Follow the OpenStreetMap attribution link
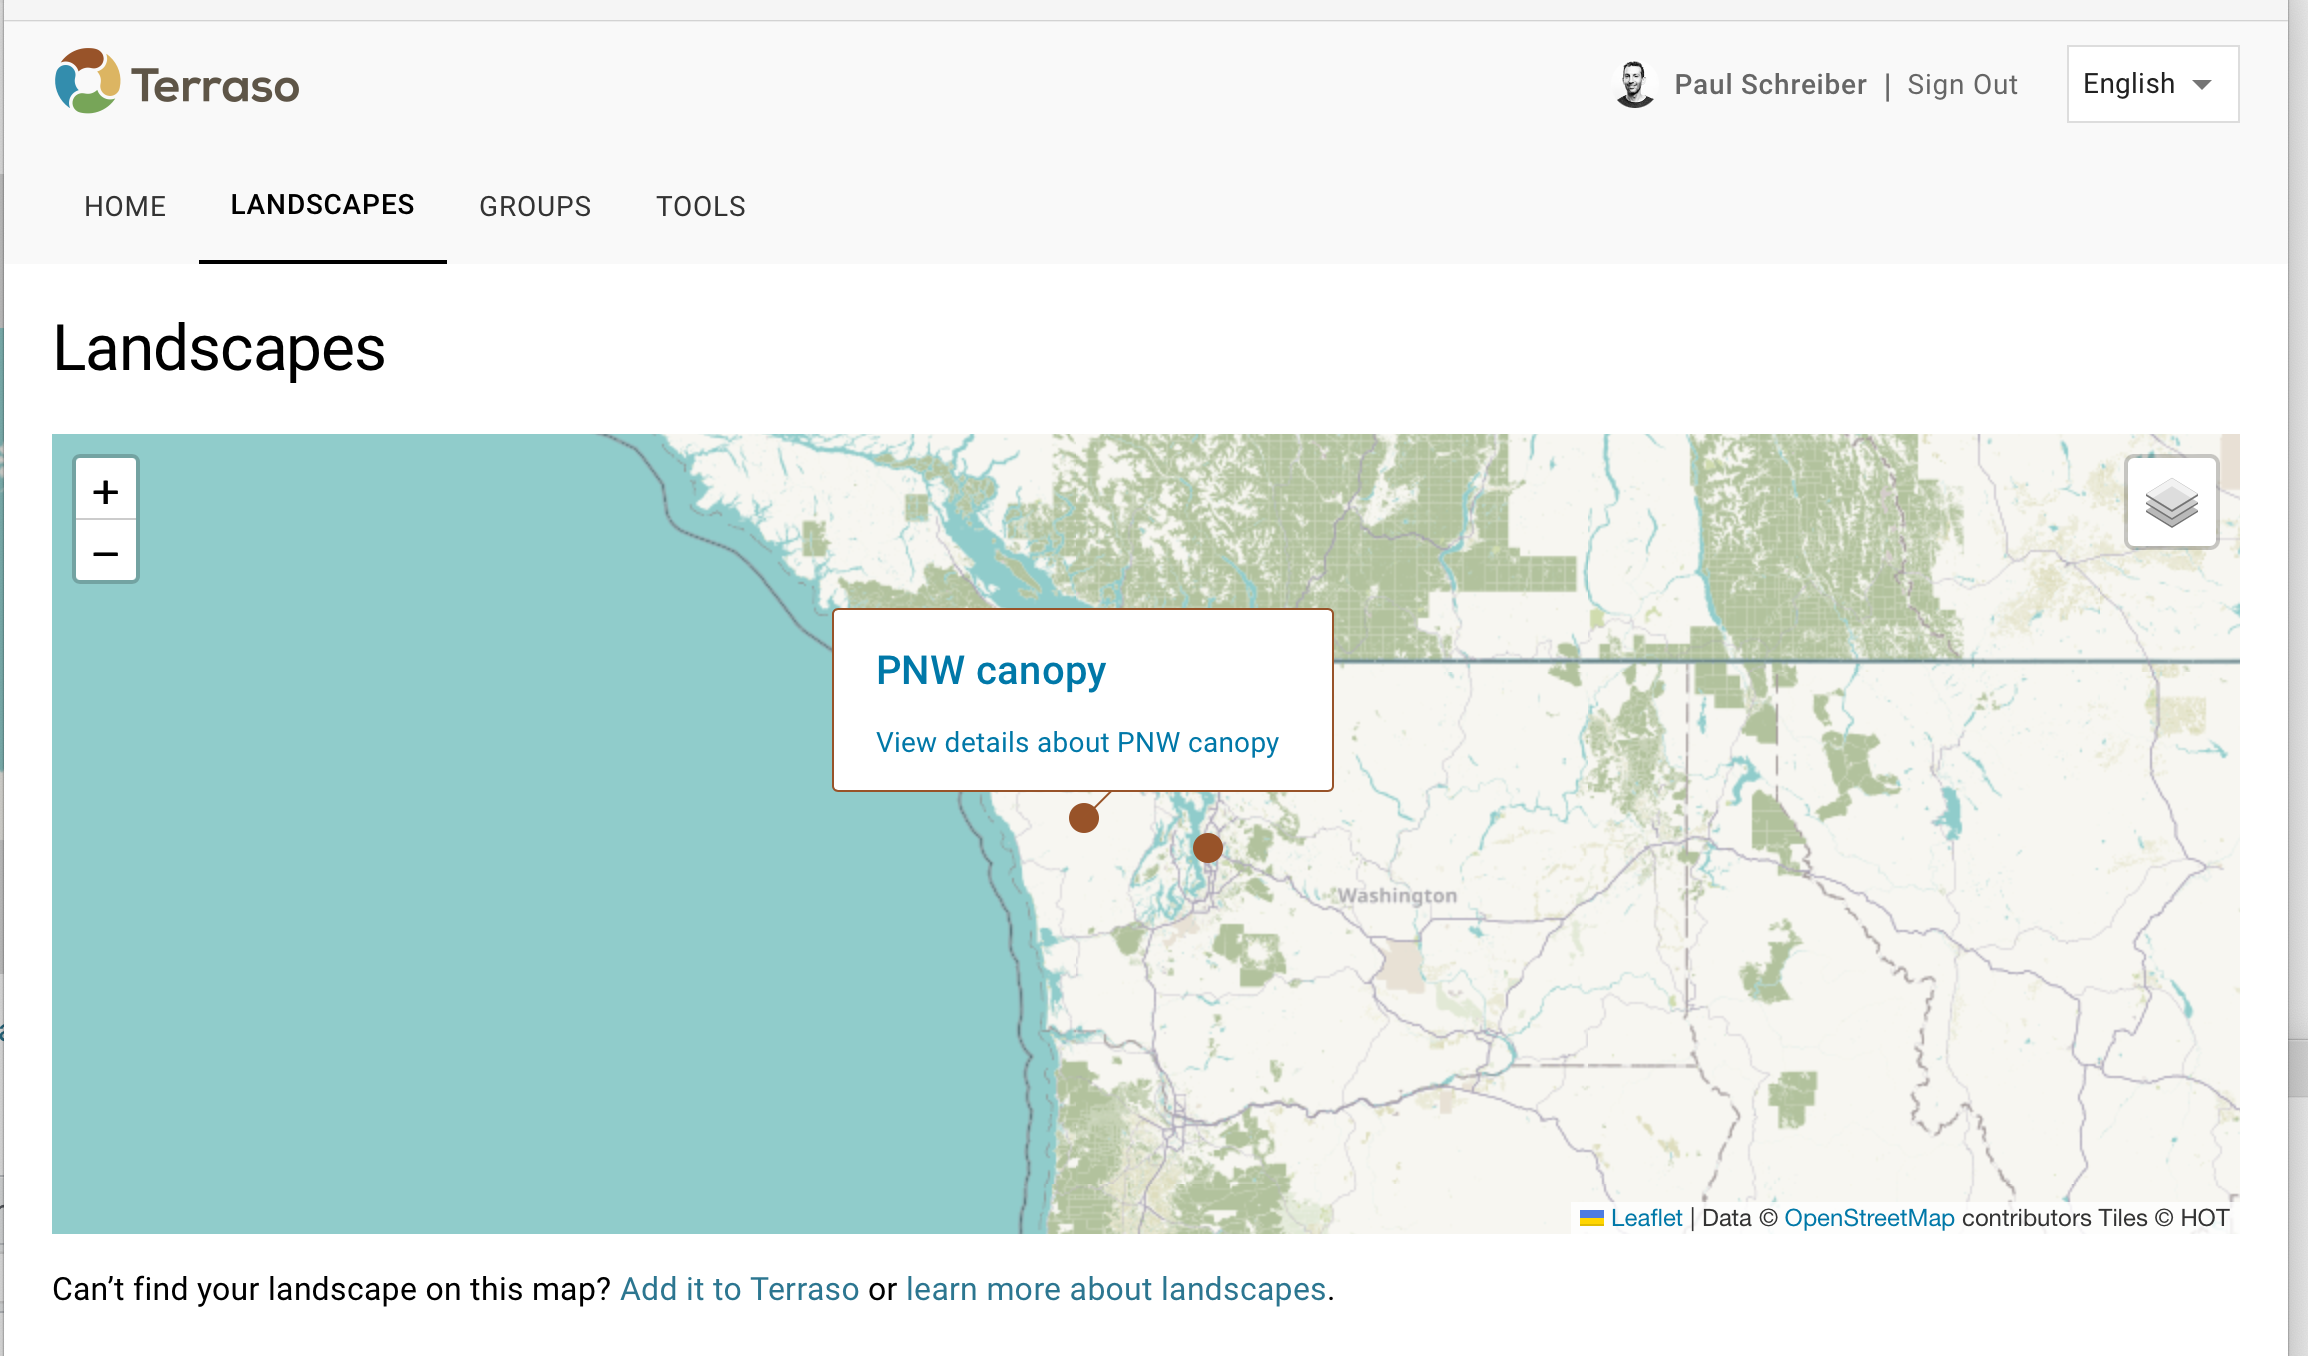This screenshot has width=2308, height=1356. [x=1869, y=1217]
